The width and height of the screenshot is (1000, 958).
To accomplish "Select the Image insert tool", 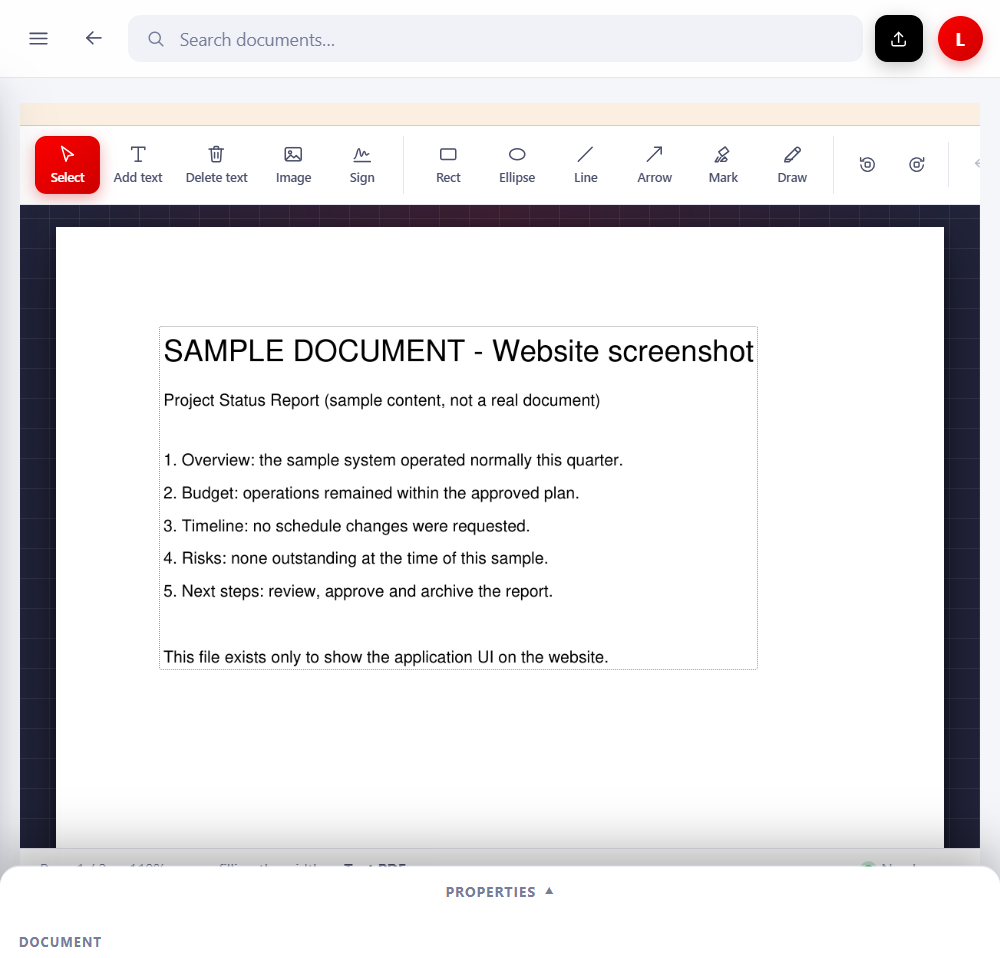I will [x=293, y=165].
